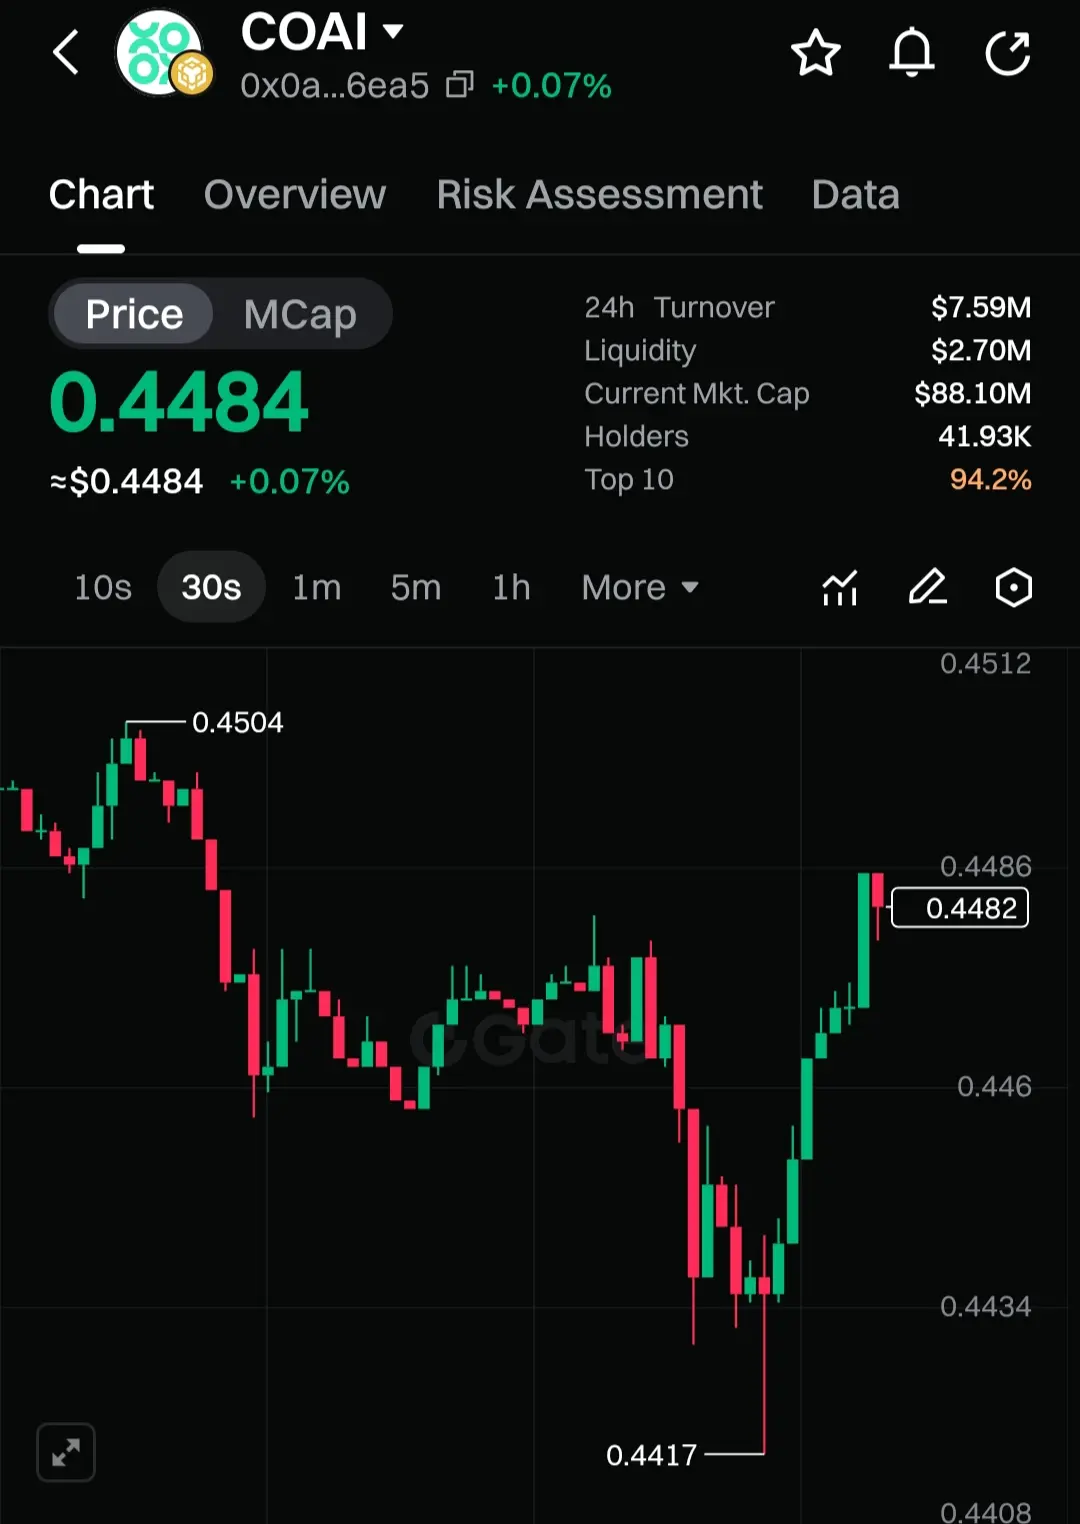Add COAI to favorites with the star icon
Image resolution: width=1080 pixels, height=1524 pixels.
click(816, 53)
